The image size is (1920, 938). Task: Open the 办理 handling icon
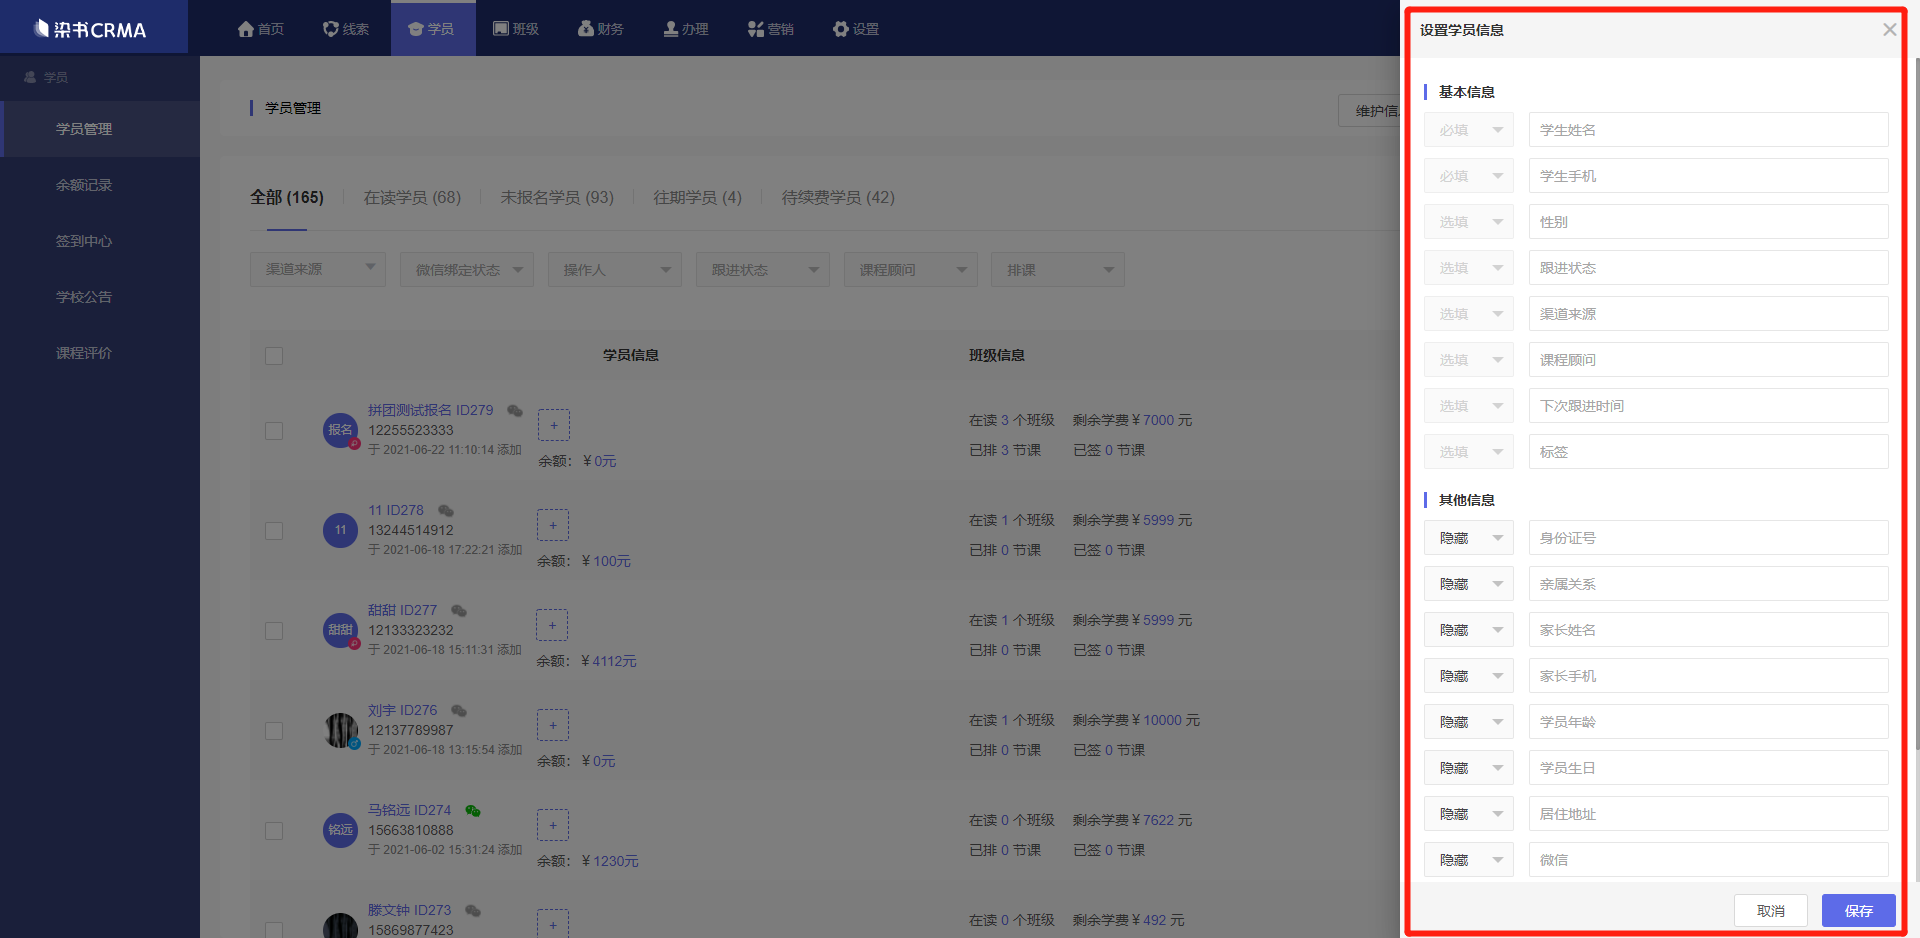(671, 29)
